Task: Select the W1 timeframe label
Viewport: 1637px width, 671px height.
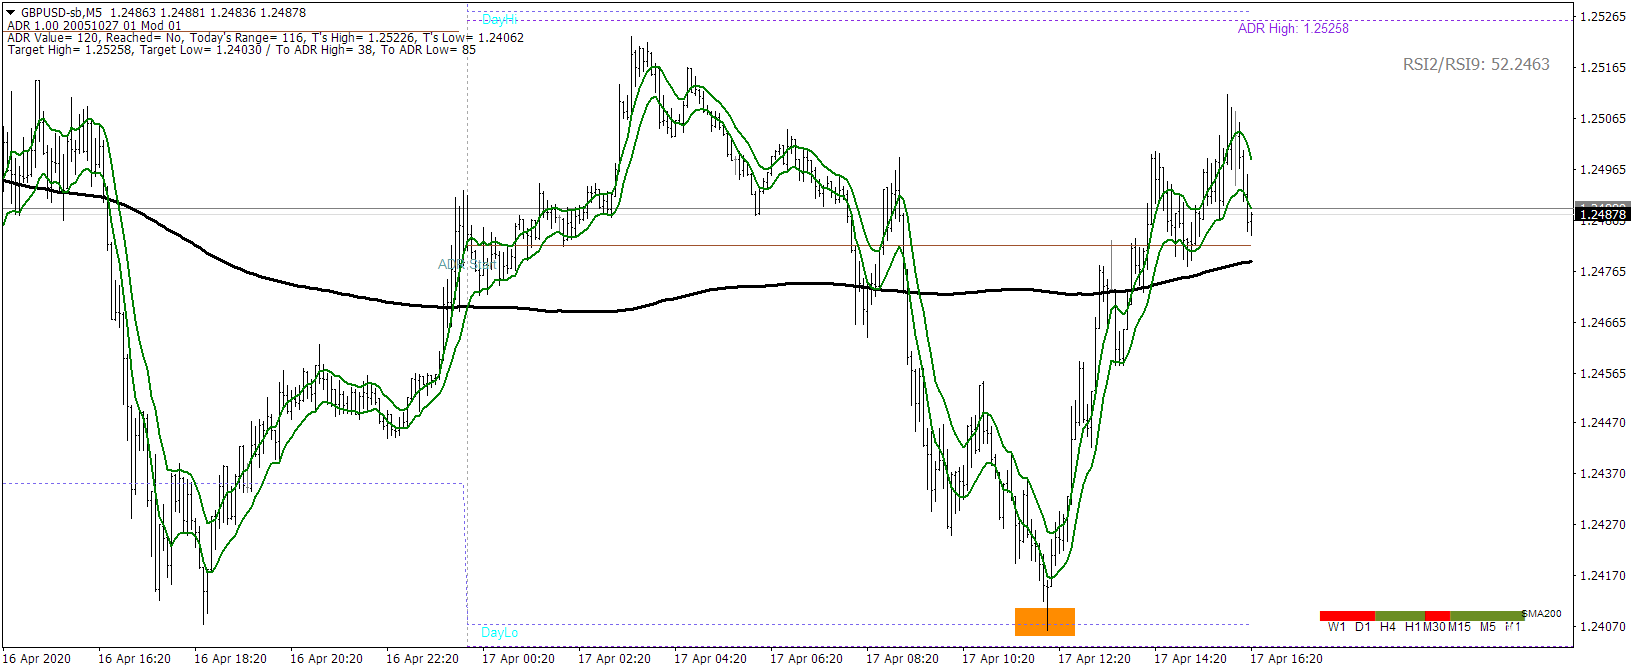Action: point(1337,627)
